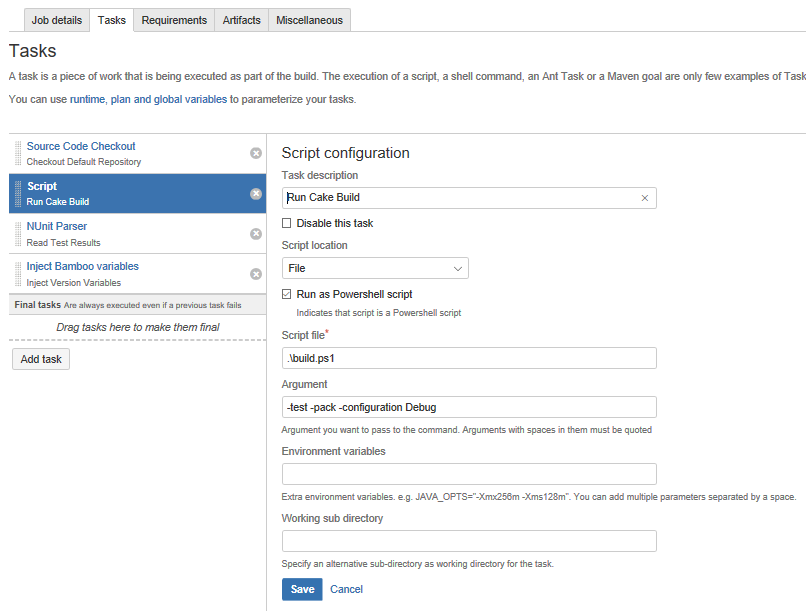Remove the Script task with its delete icon
The image size is (806, 614).
tap(256, 192)
